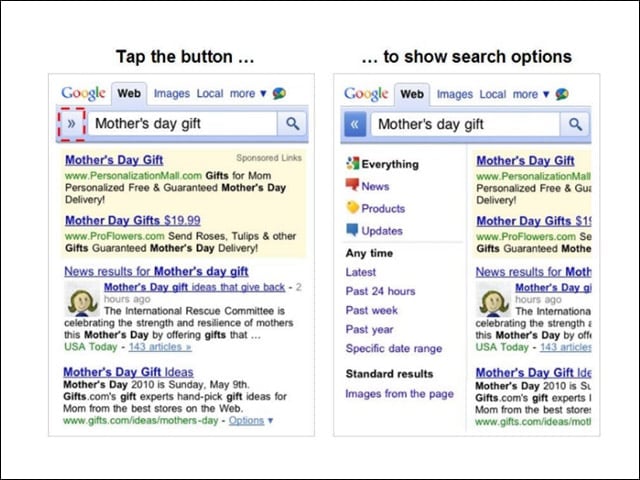Open the Google chat bubble icon in the left panel
Screen dimensions: 640x480
pyautogui.click(x=279, y=93)
